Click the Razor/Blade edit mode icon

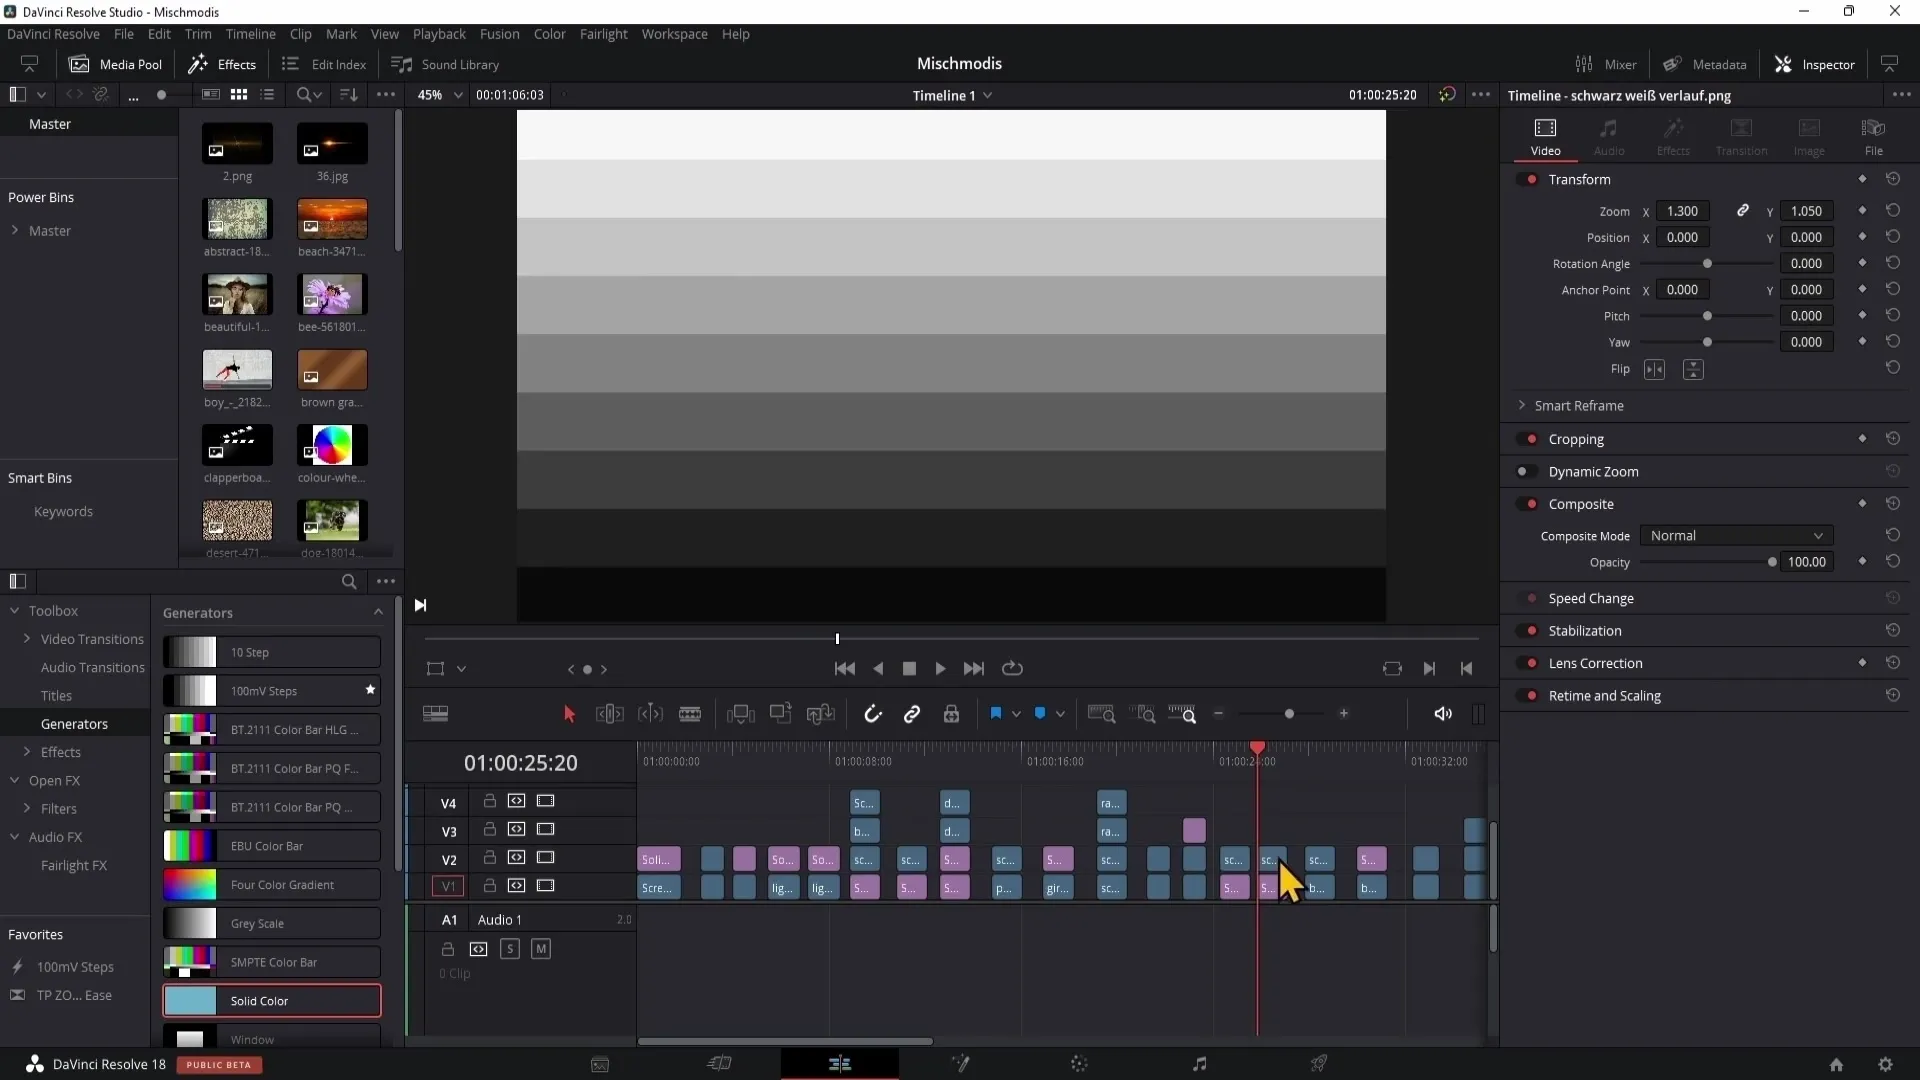coord(691,713)
